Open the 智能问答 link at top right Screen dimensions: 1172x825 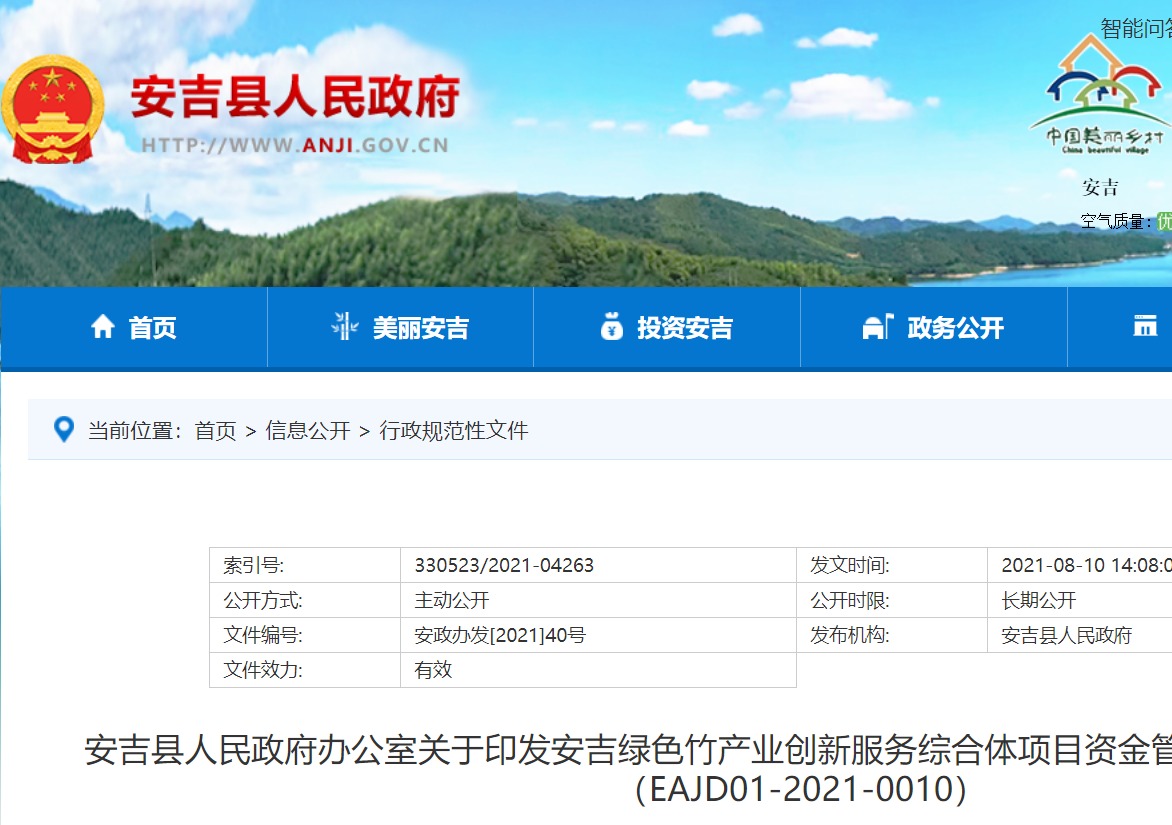1136,28
